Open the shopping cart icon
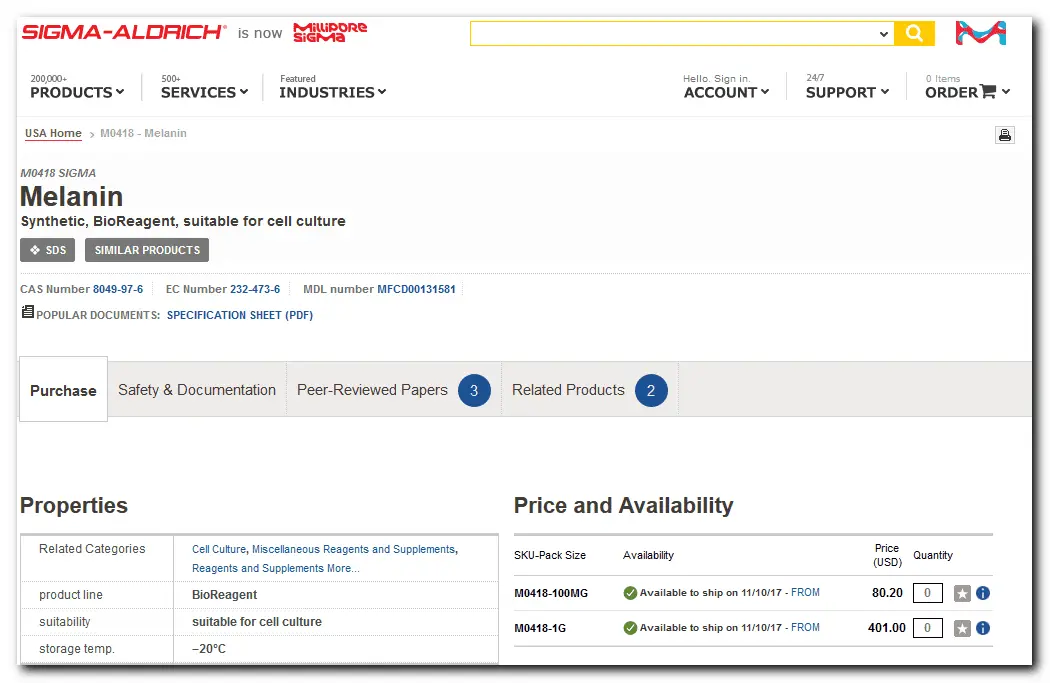The image size is (1050, 683). pyautogui.click(x=988, y=92)
